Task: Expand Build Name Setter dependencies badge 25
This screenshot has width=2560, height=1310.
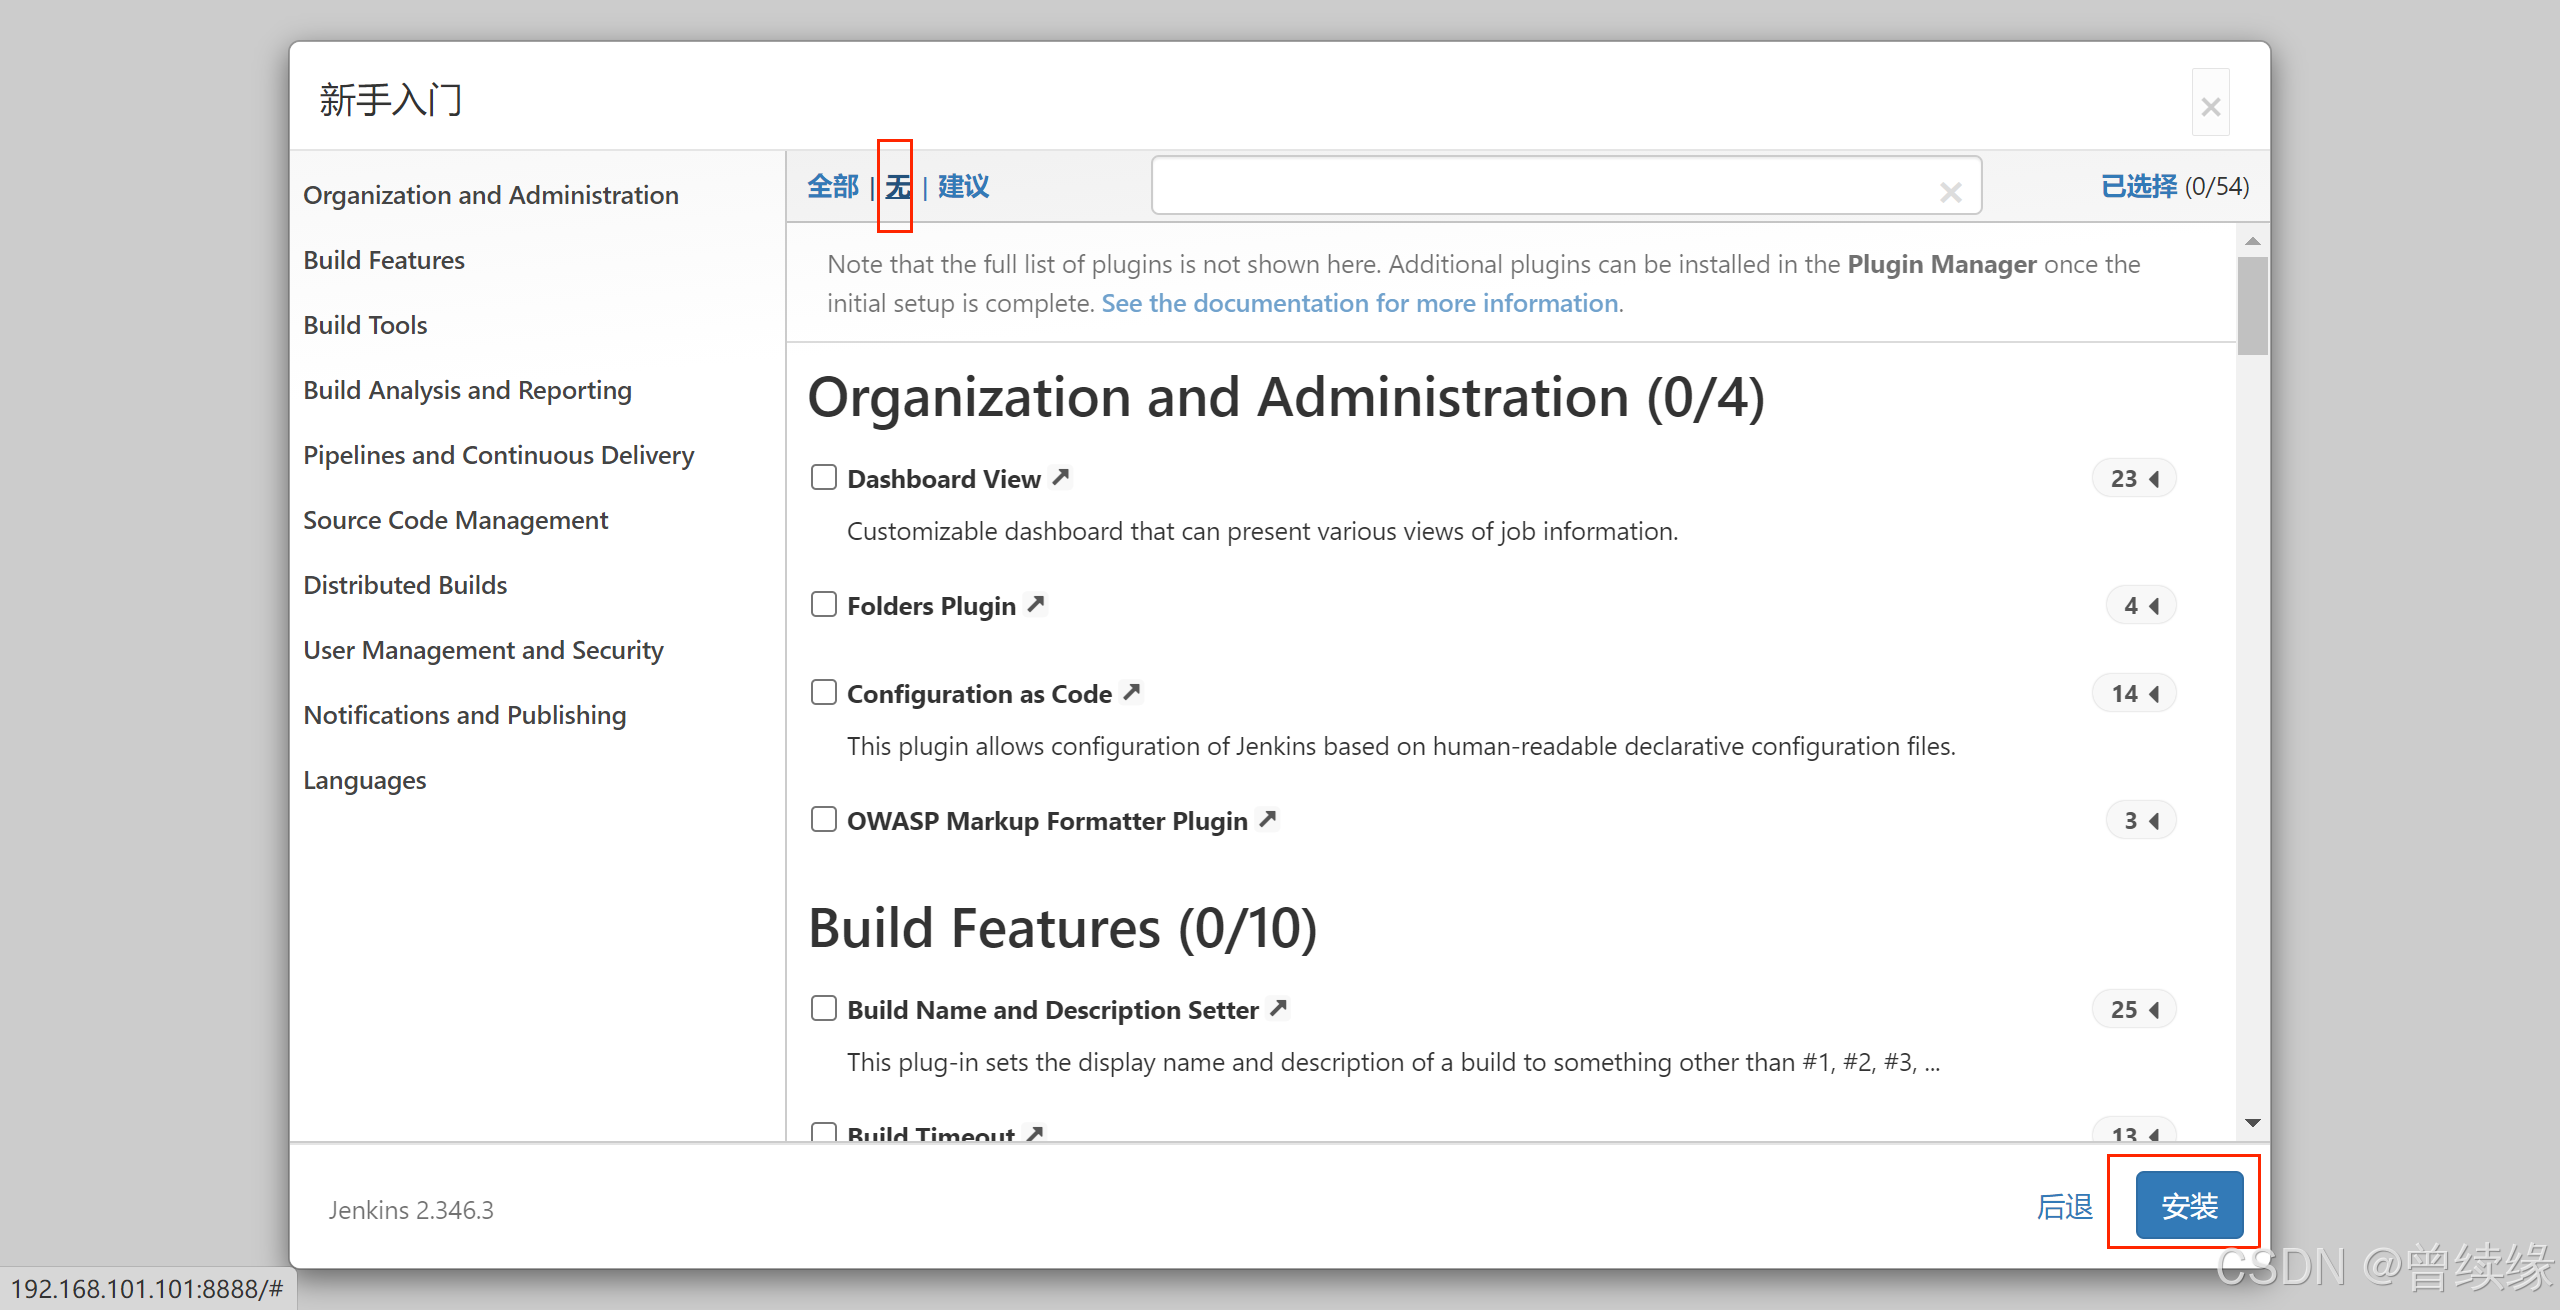Action: point(2134,1010)
